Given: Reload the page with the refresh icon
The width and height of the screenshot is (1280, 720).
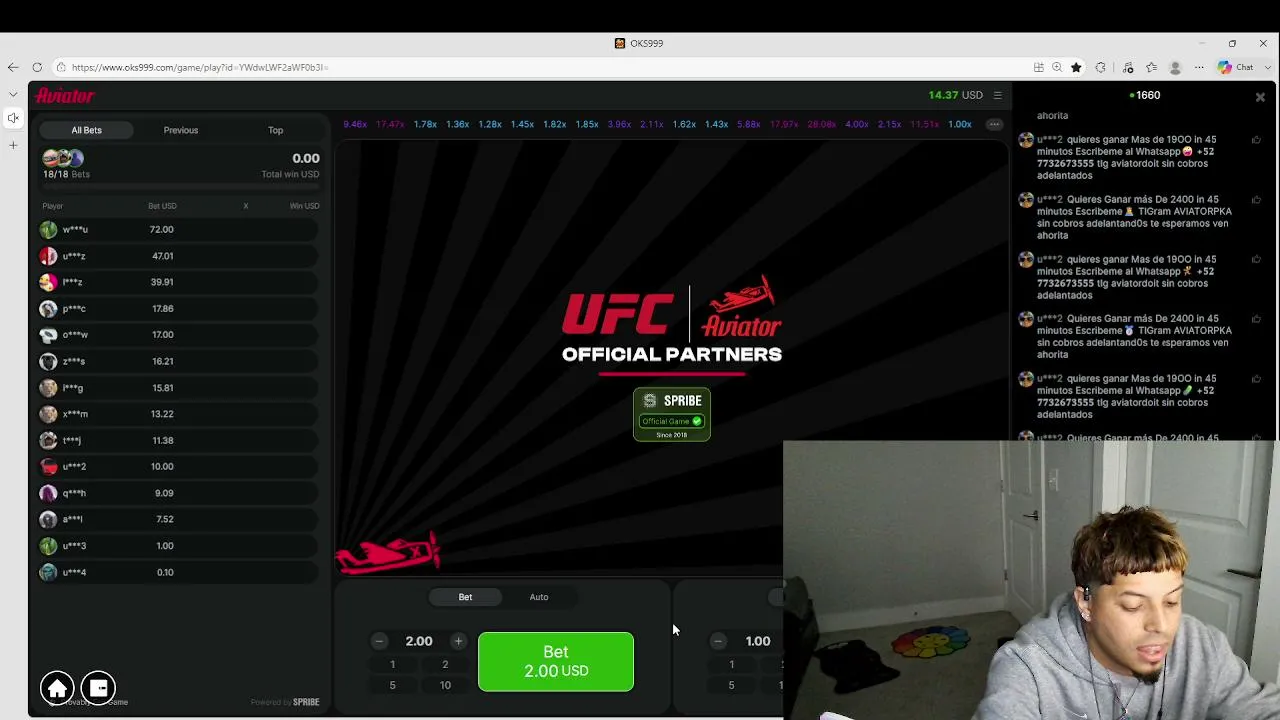Looking at the screenshot, I should (x=37, y=67).
